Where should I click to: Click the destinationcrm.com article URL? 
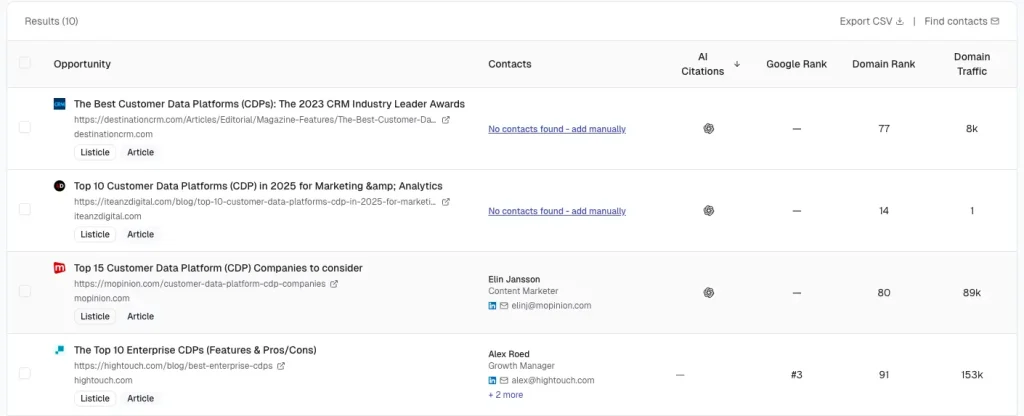coord(255,120)
